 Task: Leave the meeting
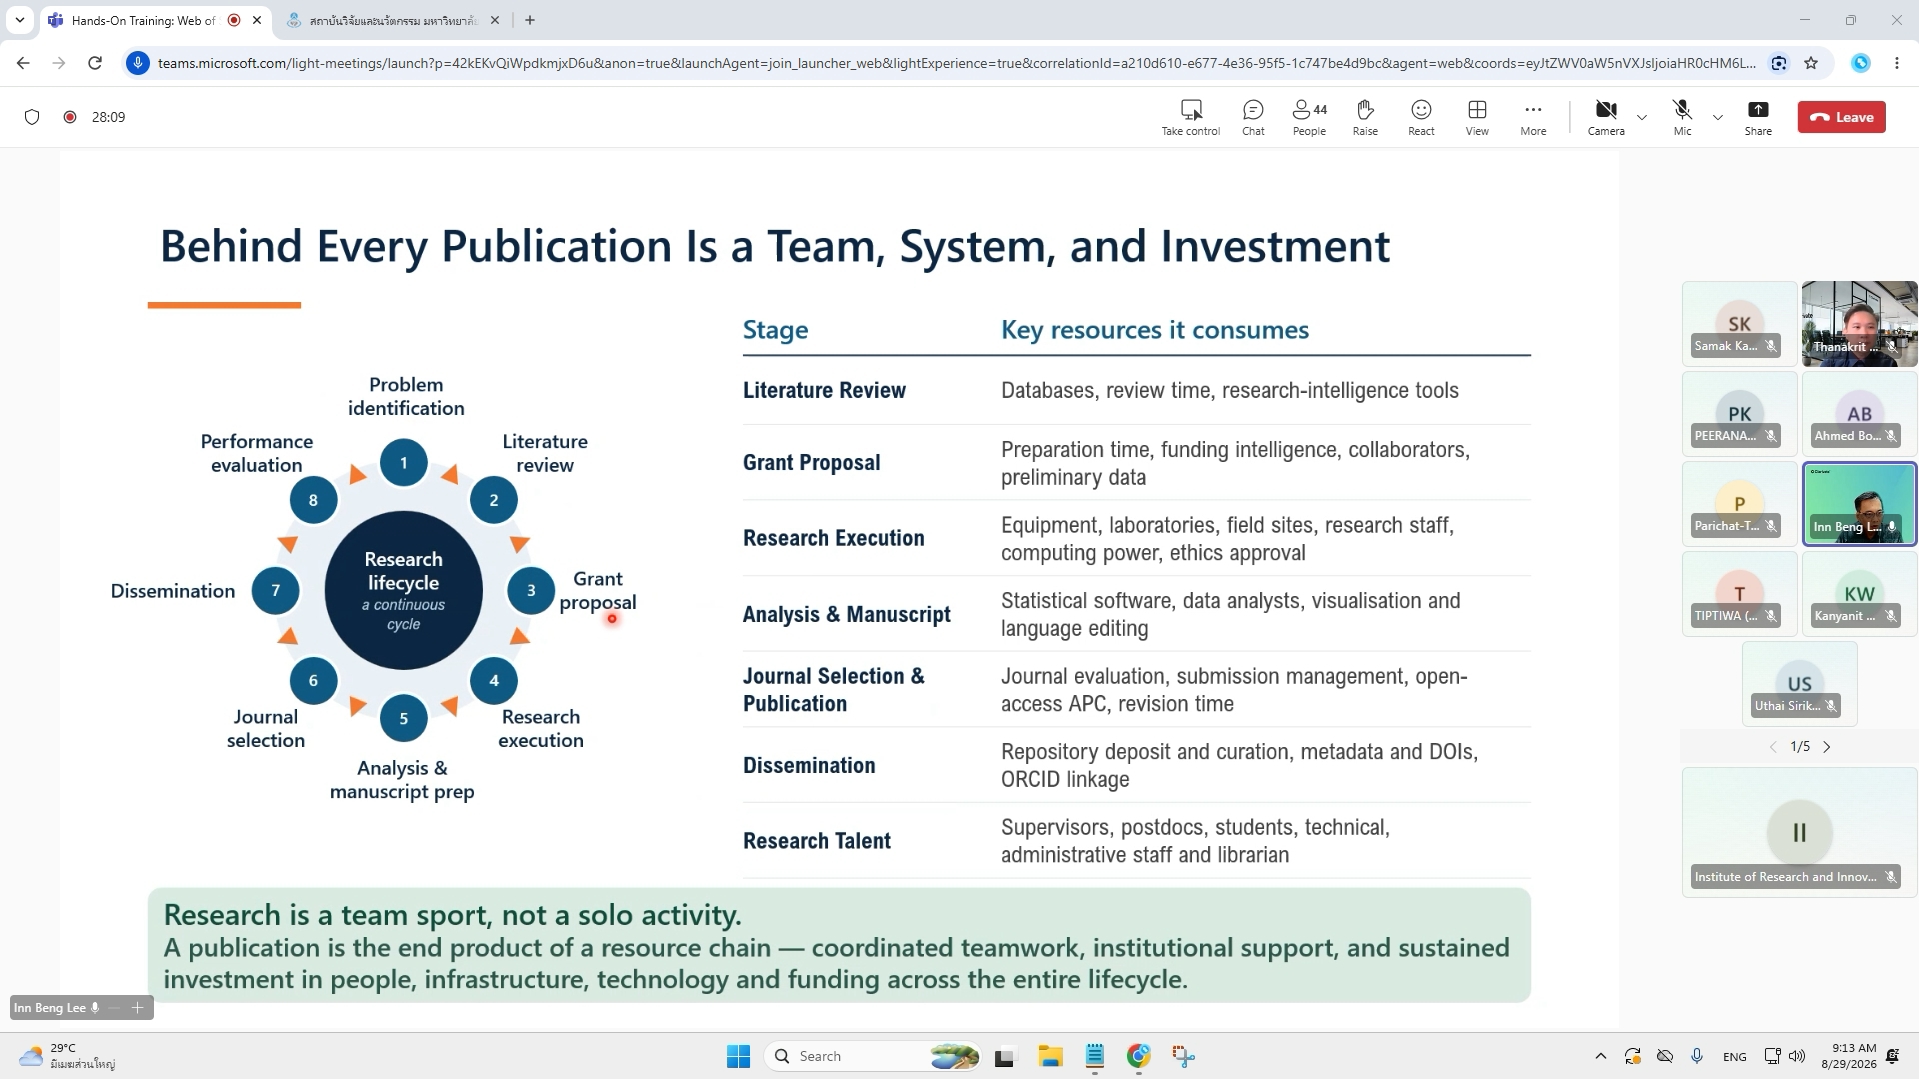pyautogui.click(x=1841, y=117)
